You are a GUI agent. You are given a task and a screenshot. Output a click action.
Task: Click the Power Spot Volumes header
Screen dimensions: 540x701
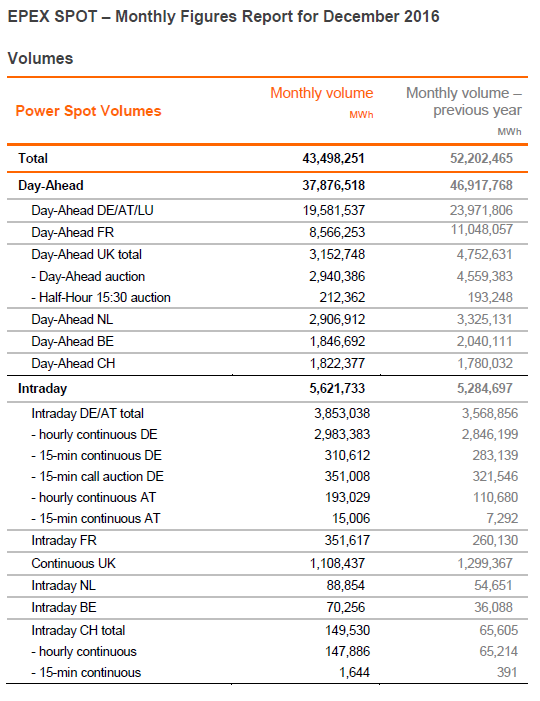[x=89, y=111]
